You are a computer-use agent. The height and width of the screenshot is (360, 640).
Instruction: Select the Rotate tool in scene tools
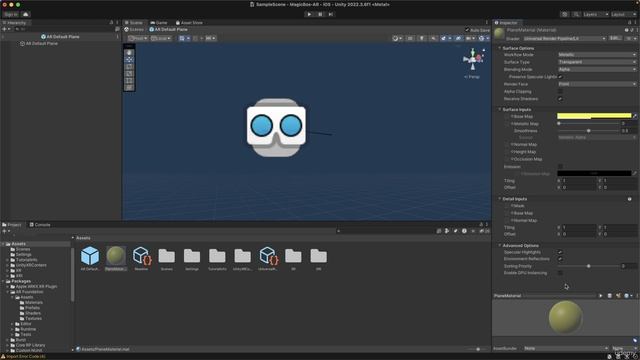[129, 67]
